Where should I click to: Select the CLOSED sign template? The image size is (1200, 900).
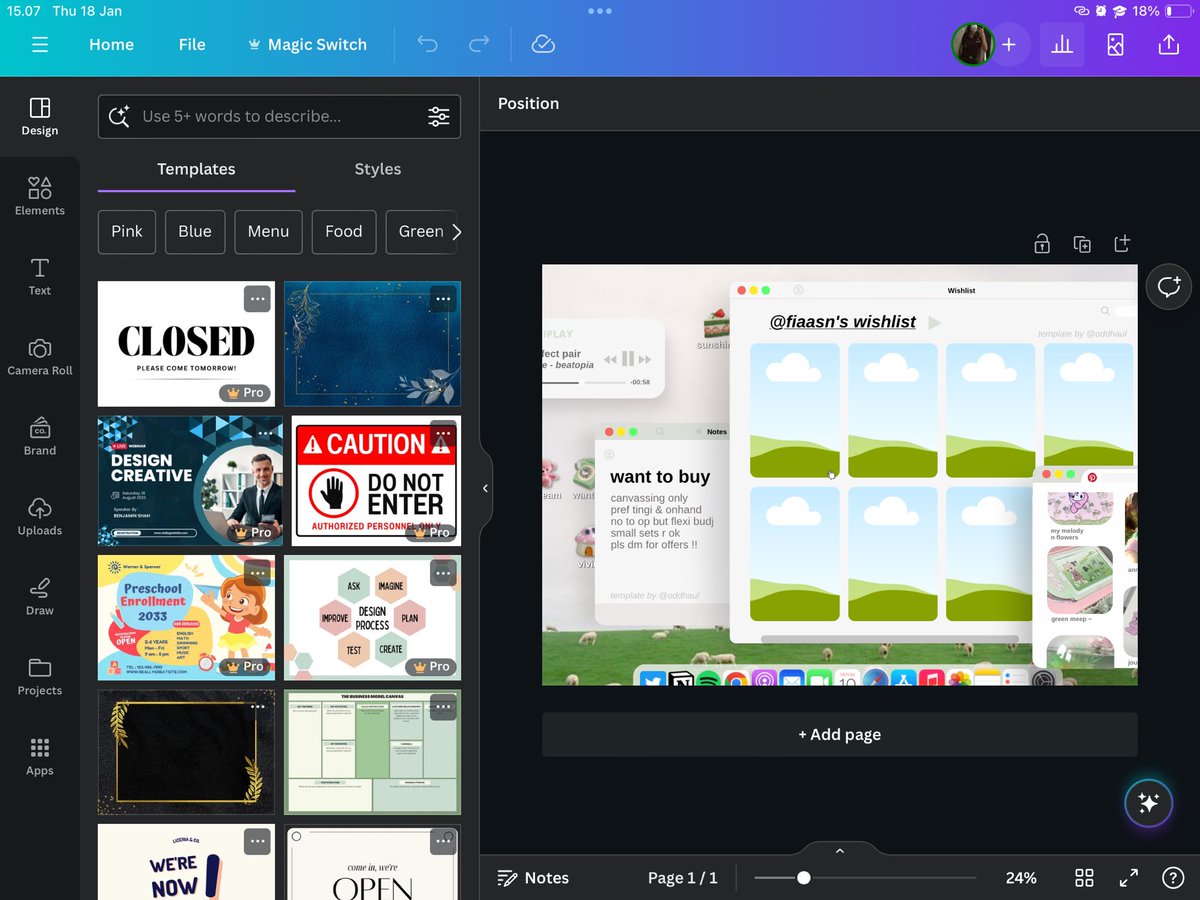(186, 343)
